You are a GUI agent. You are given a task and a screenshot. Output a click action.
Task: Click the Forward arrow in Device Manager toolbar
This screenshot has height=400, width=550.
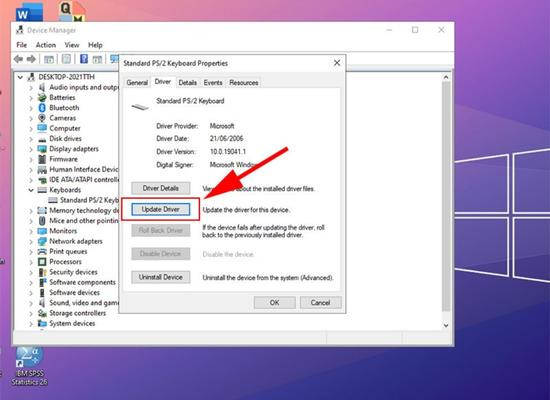31,59
